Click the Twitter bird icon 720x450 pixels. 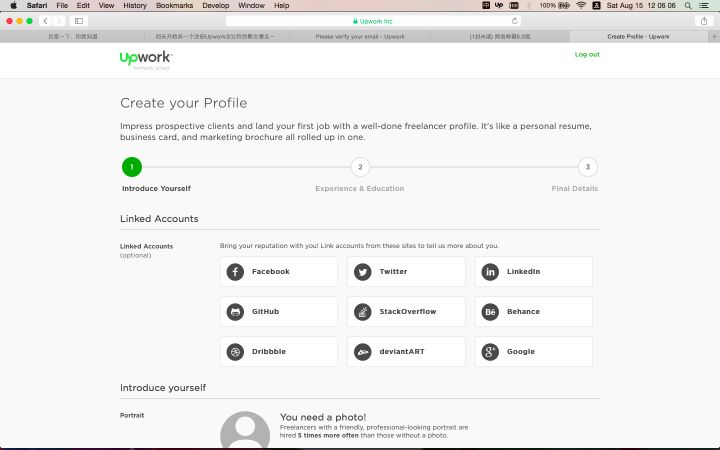click(x=362, y=272)
